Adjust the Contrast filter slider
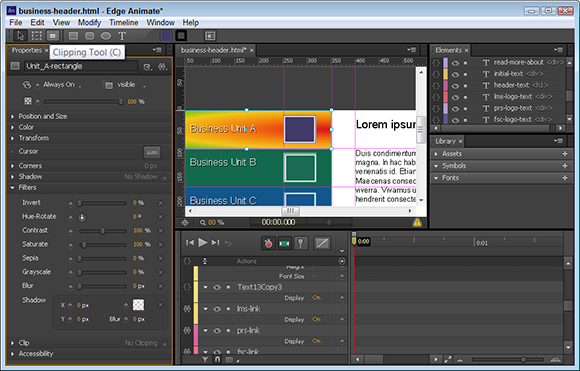The width and height of the screenshot is (580, 371). [103, 231]
